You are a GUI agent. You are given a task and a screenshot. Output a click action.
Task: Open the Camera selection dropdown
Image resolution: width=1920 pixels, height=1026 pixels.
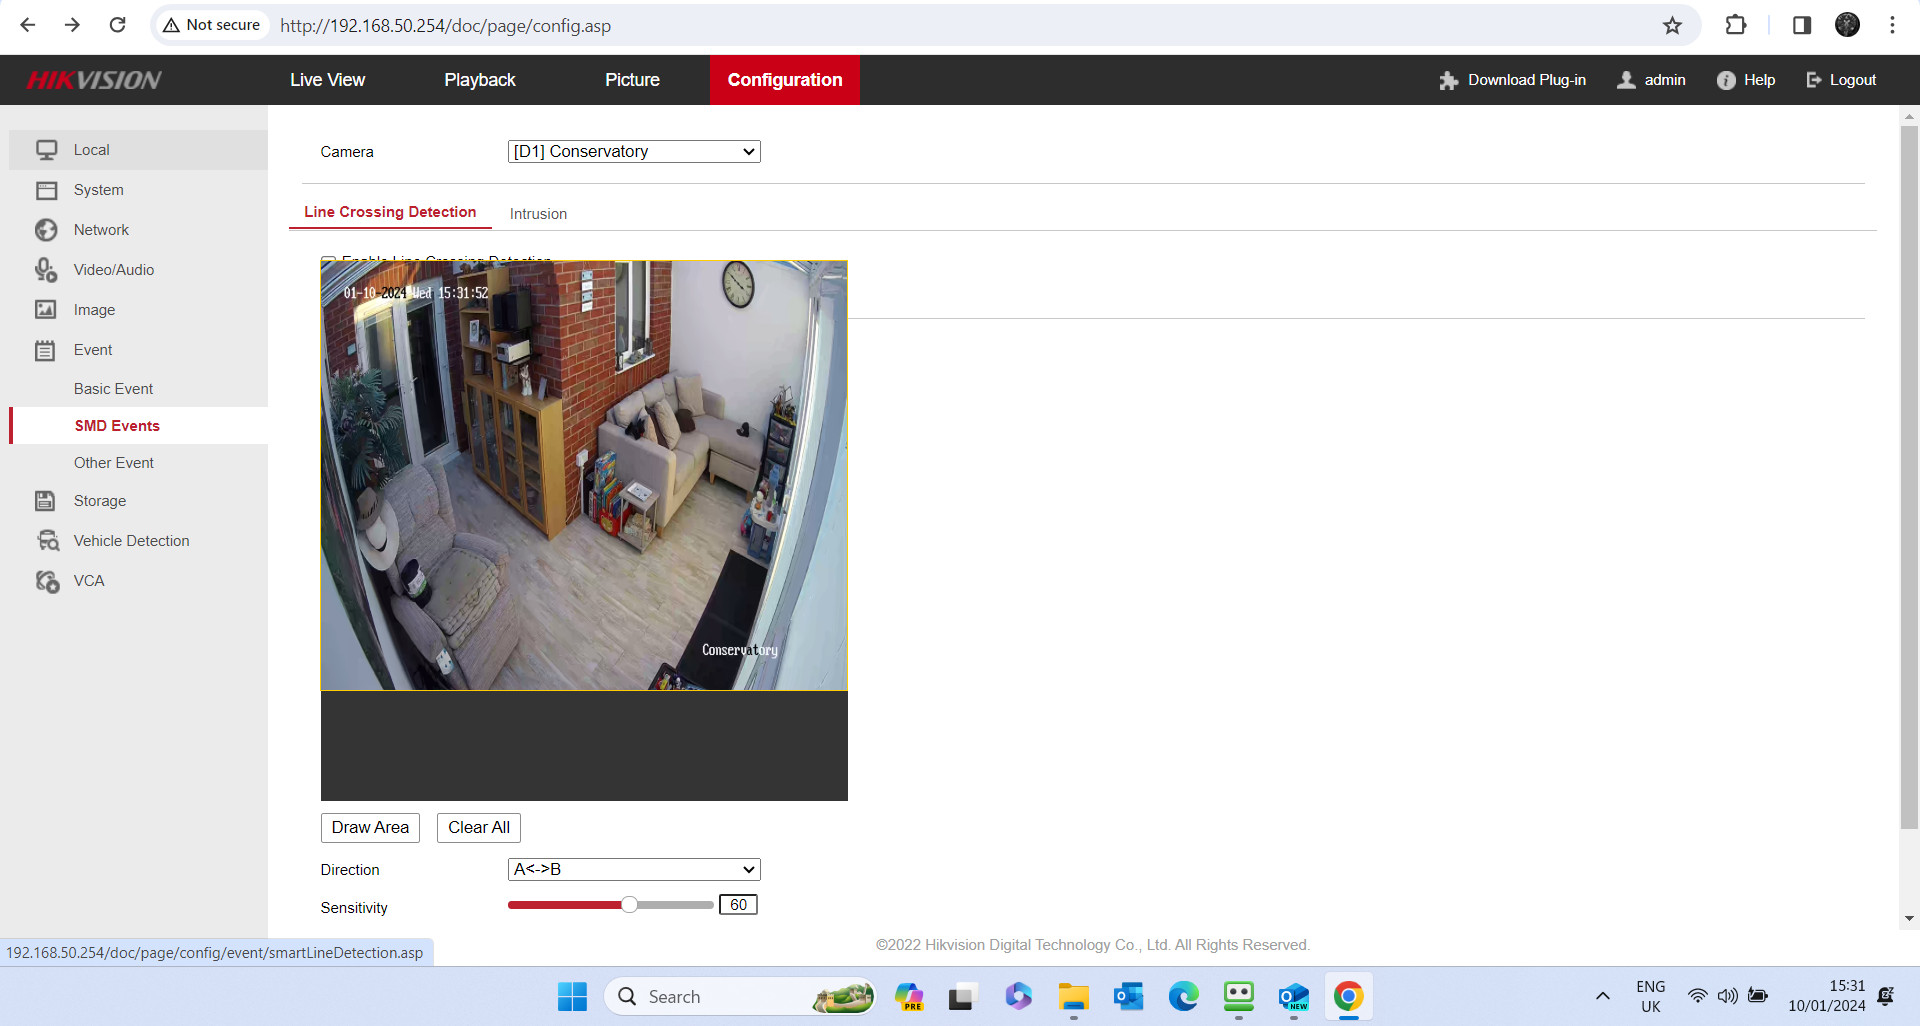pos(633,151)
